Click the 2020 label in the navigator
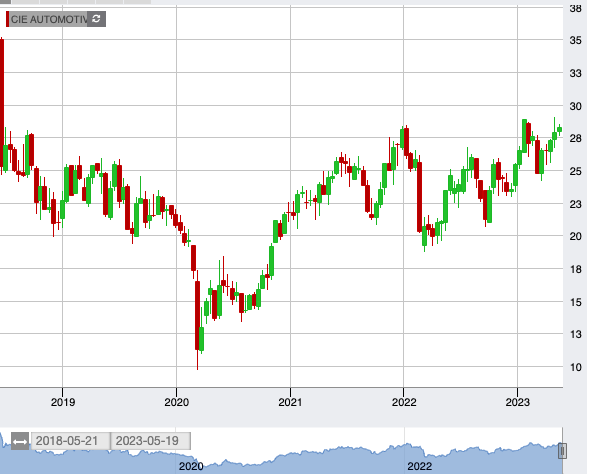This screenshot has width=590, height=474. (x=191, y=466)
